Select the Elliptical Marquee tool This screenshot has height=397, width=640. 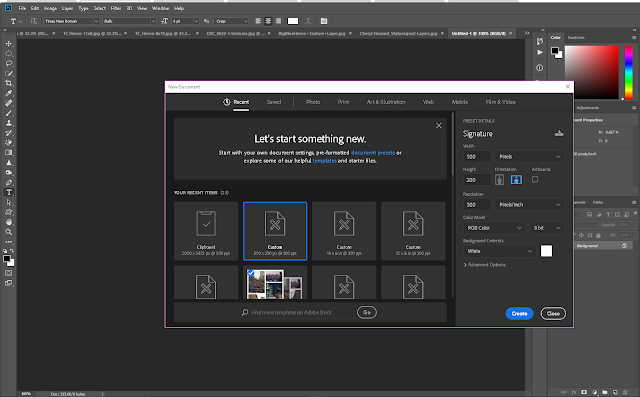coord(9,53)
